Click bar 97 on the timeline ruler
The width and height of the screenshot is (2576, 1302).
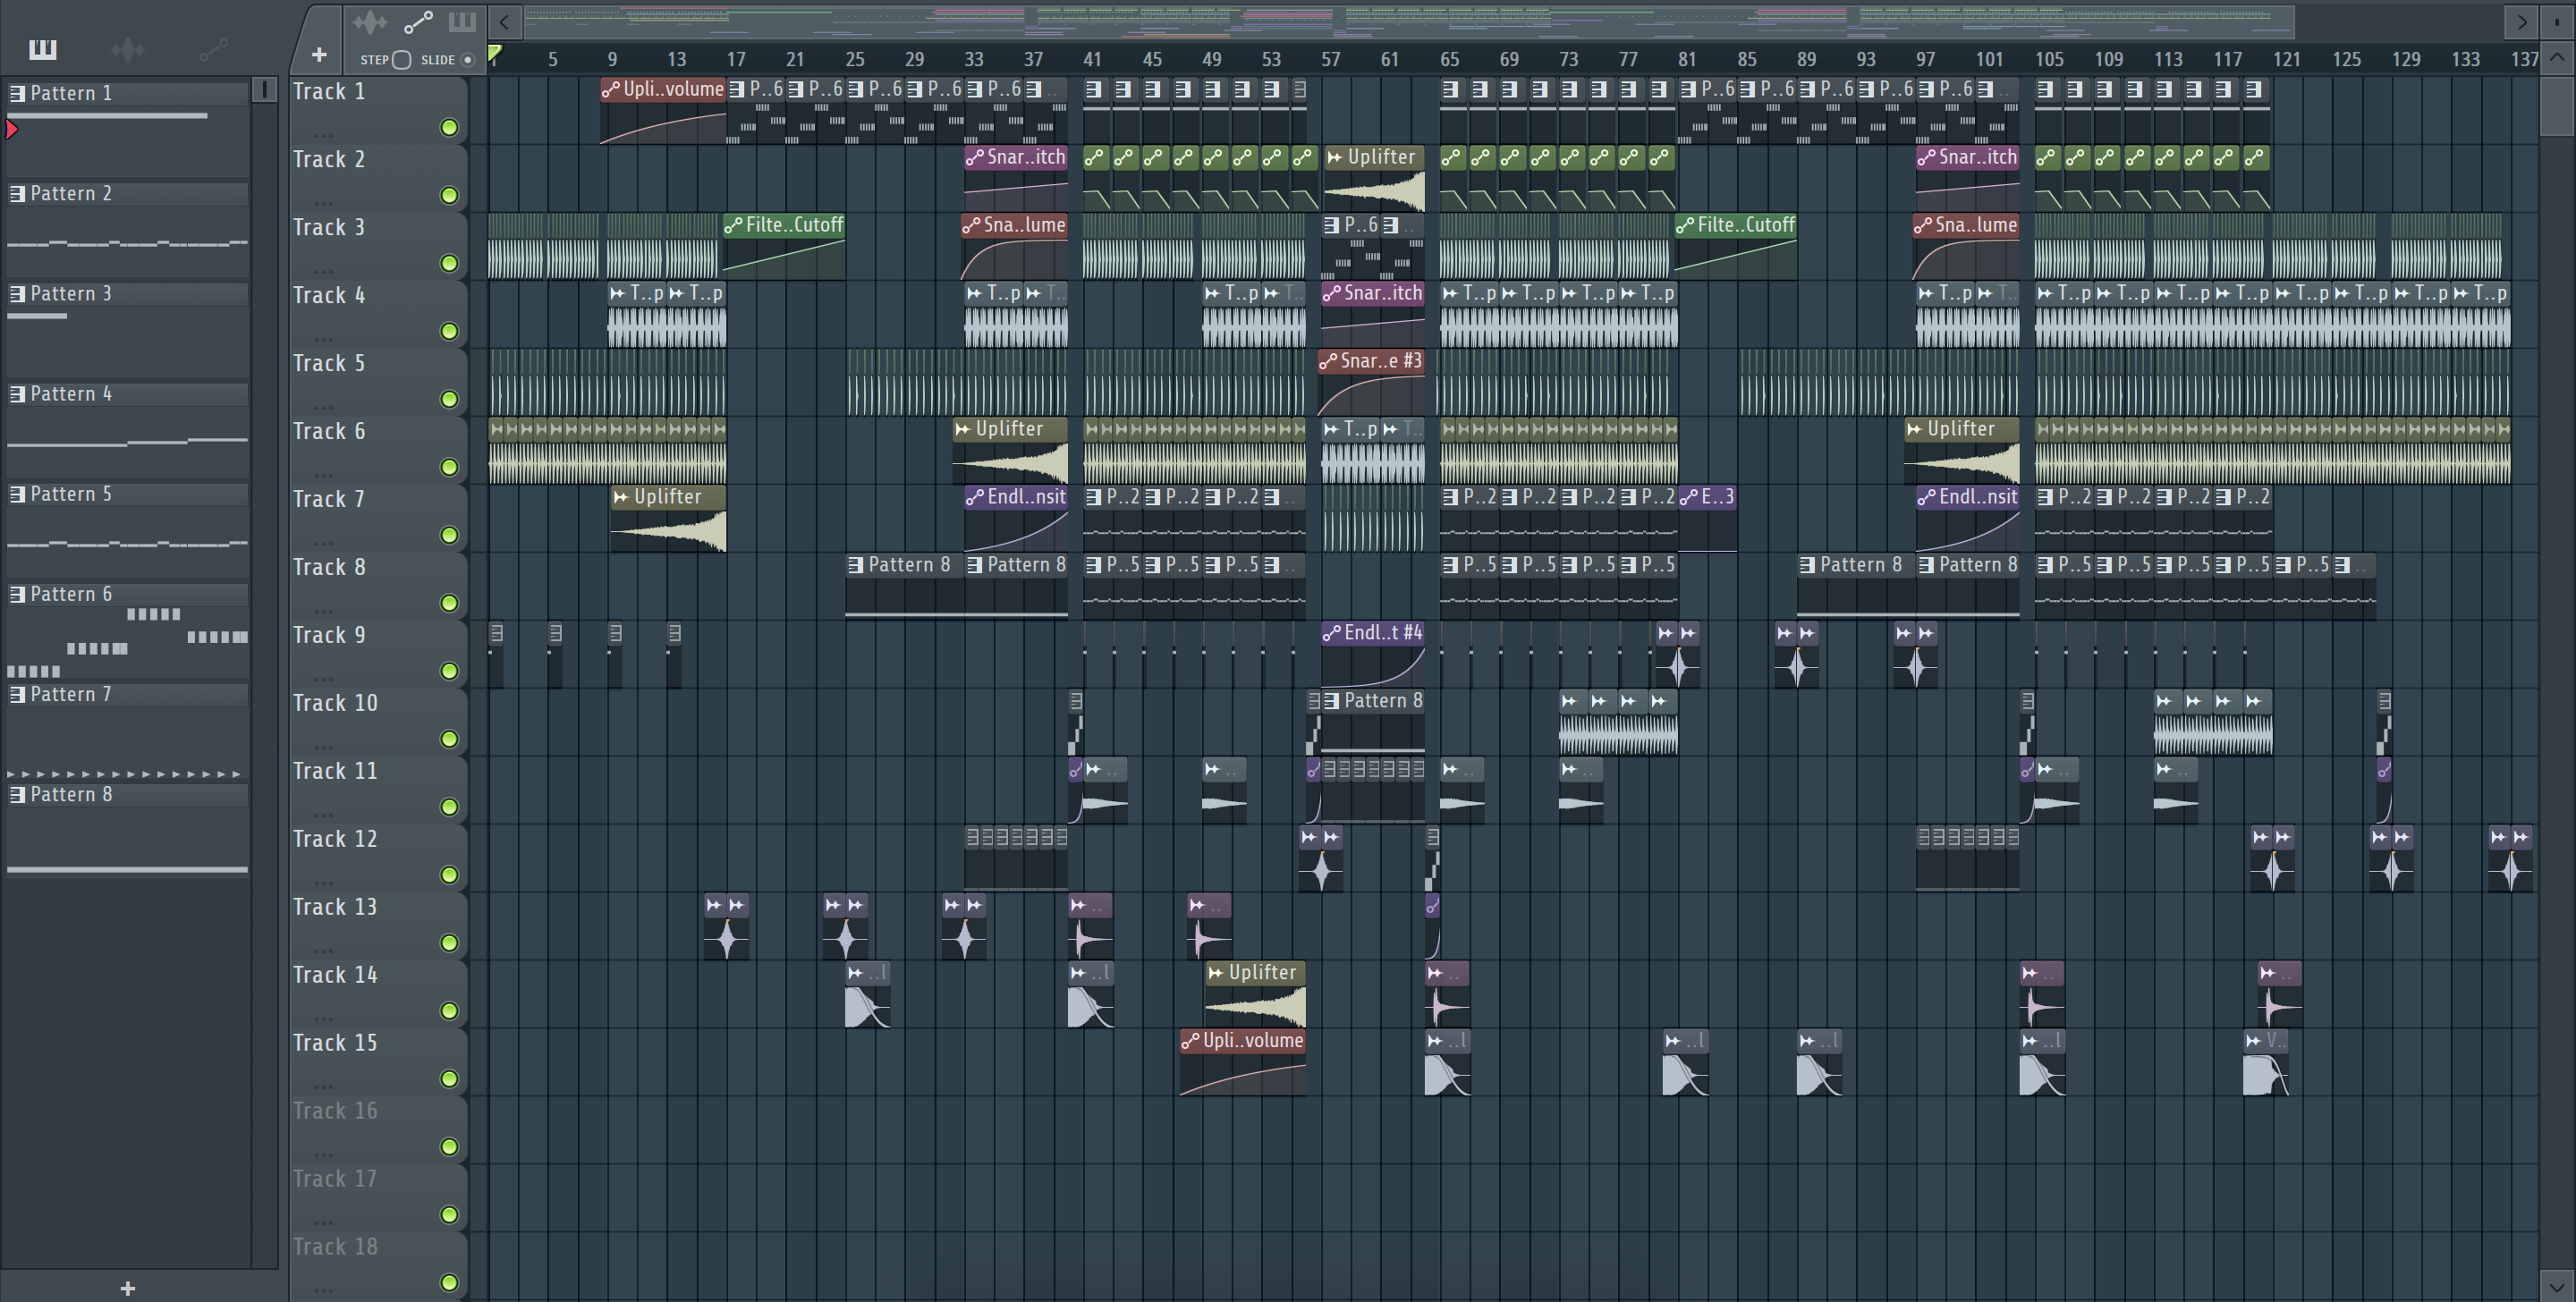pyautogui.click(x=1925, y=59)
